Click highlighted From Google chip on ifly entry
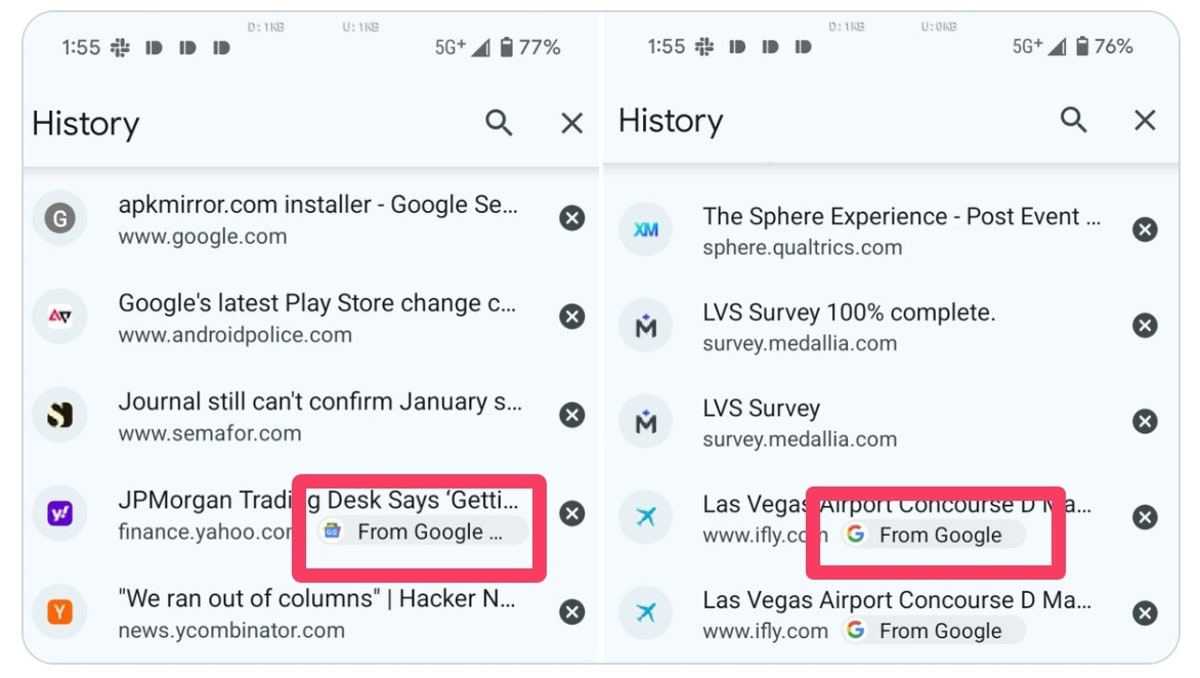1200x678 pixels. coord(932,535)
